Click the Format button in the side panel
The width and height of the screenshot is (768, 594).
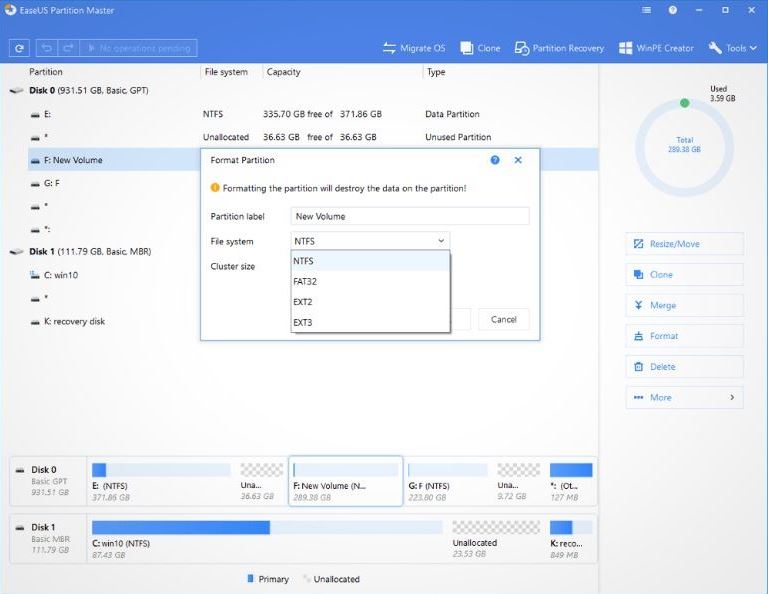[x=684, y=336]
